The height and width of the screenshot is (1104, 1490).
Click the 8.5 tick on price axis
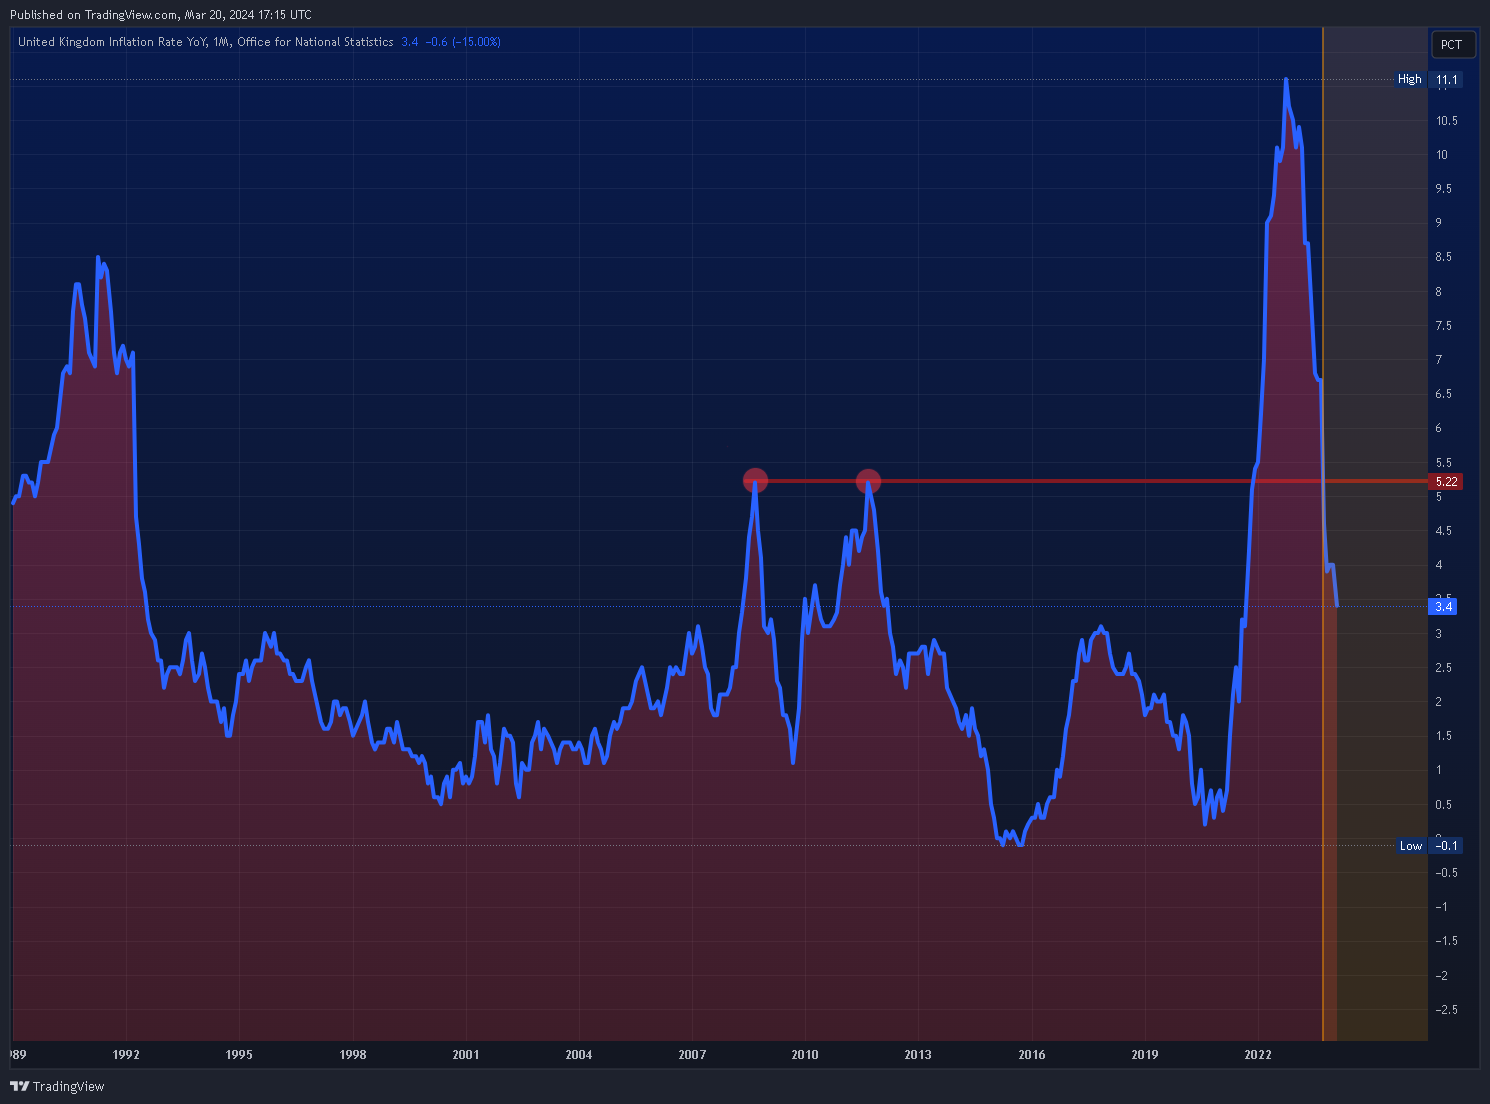(1445, 257)
